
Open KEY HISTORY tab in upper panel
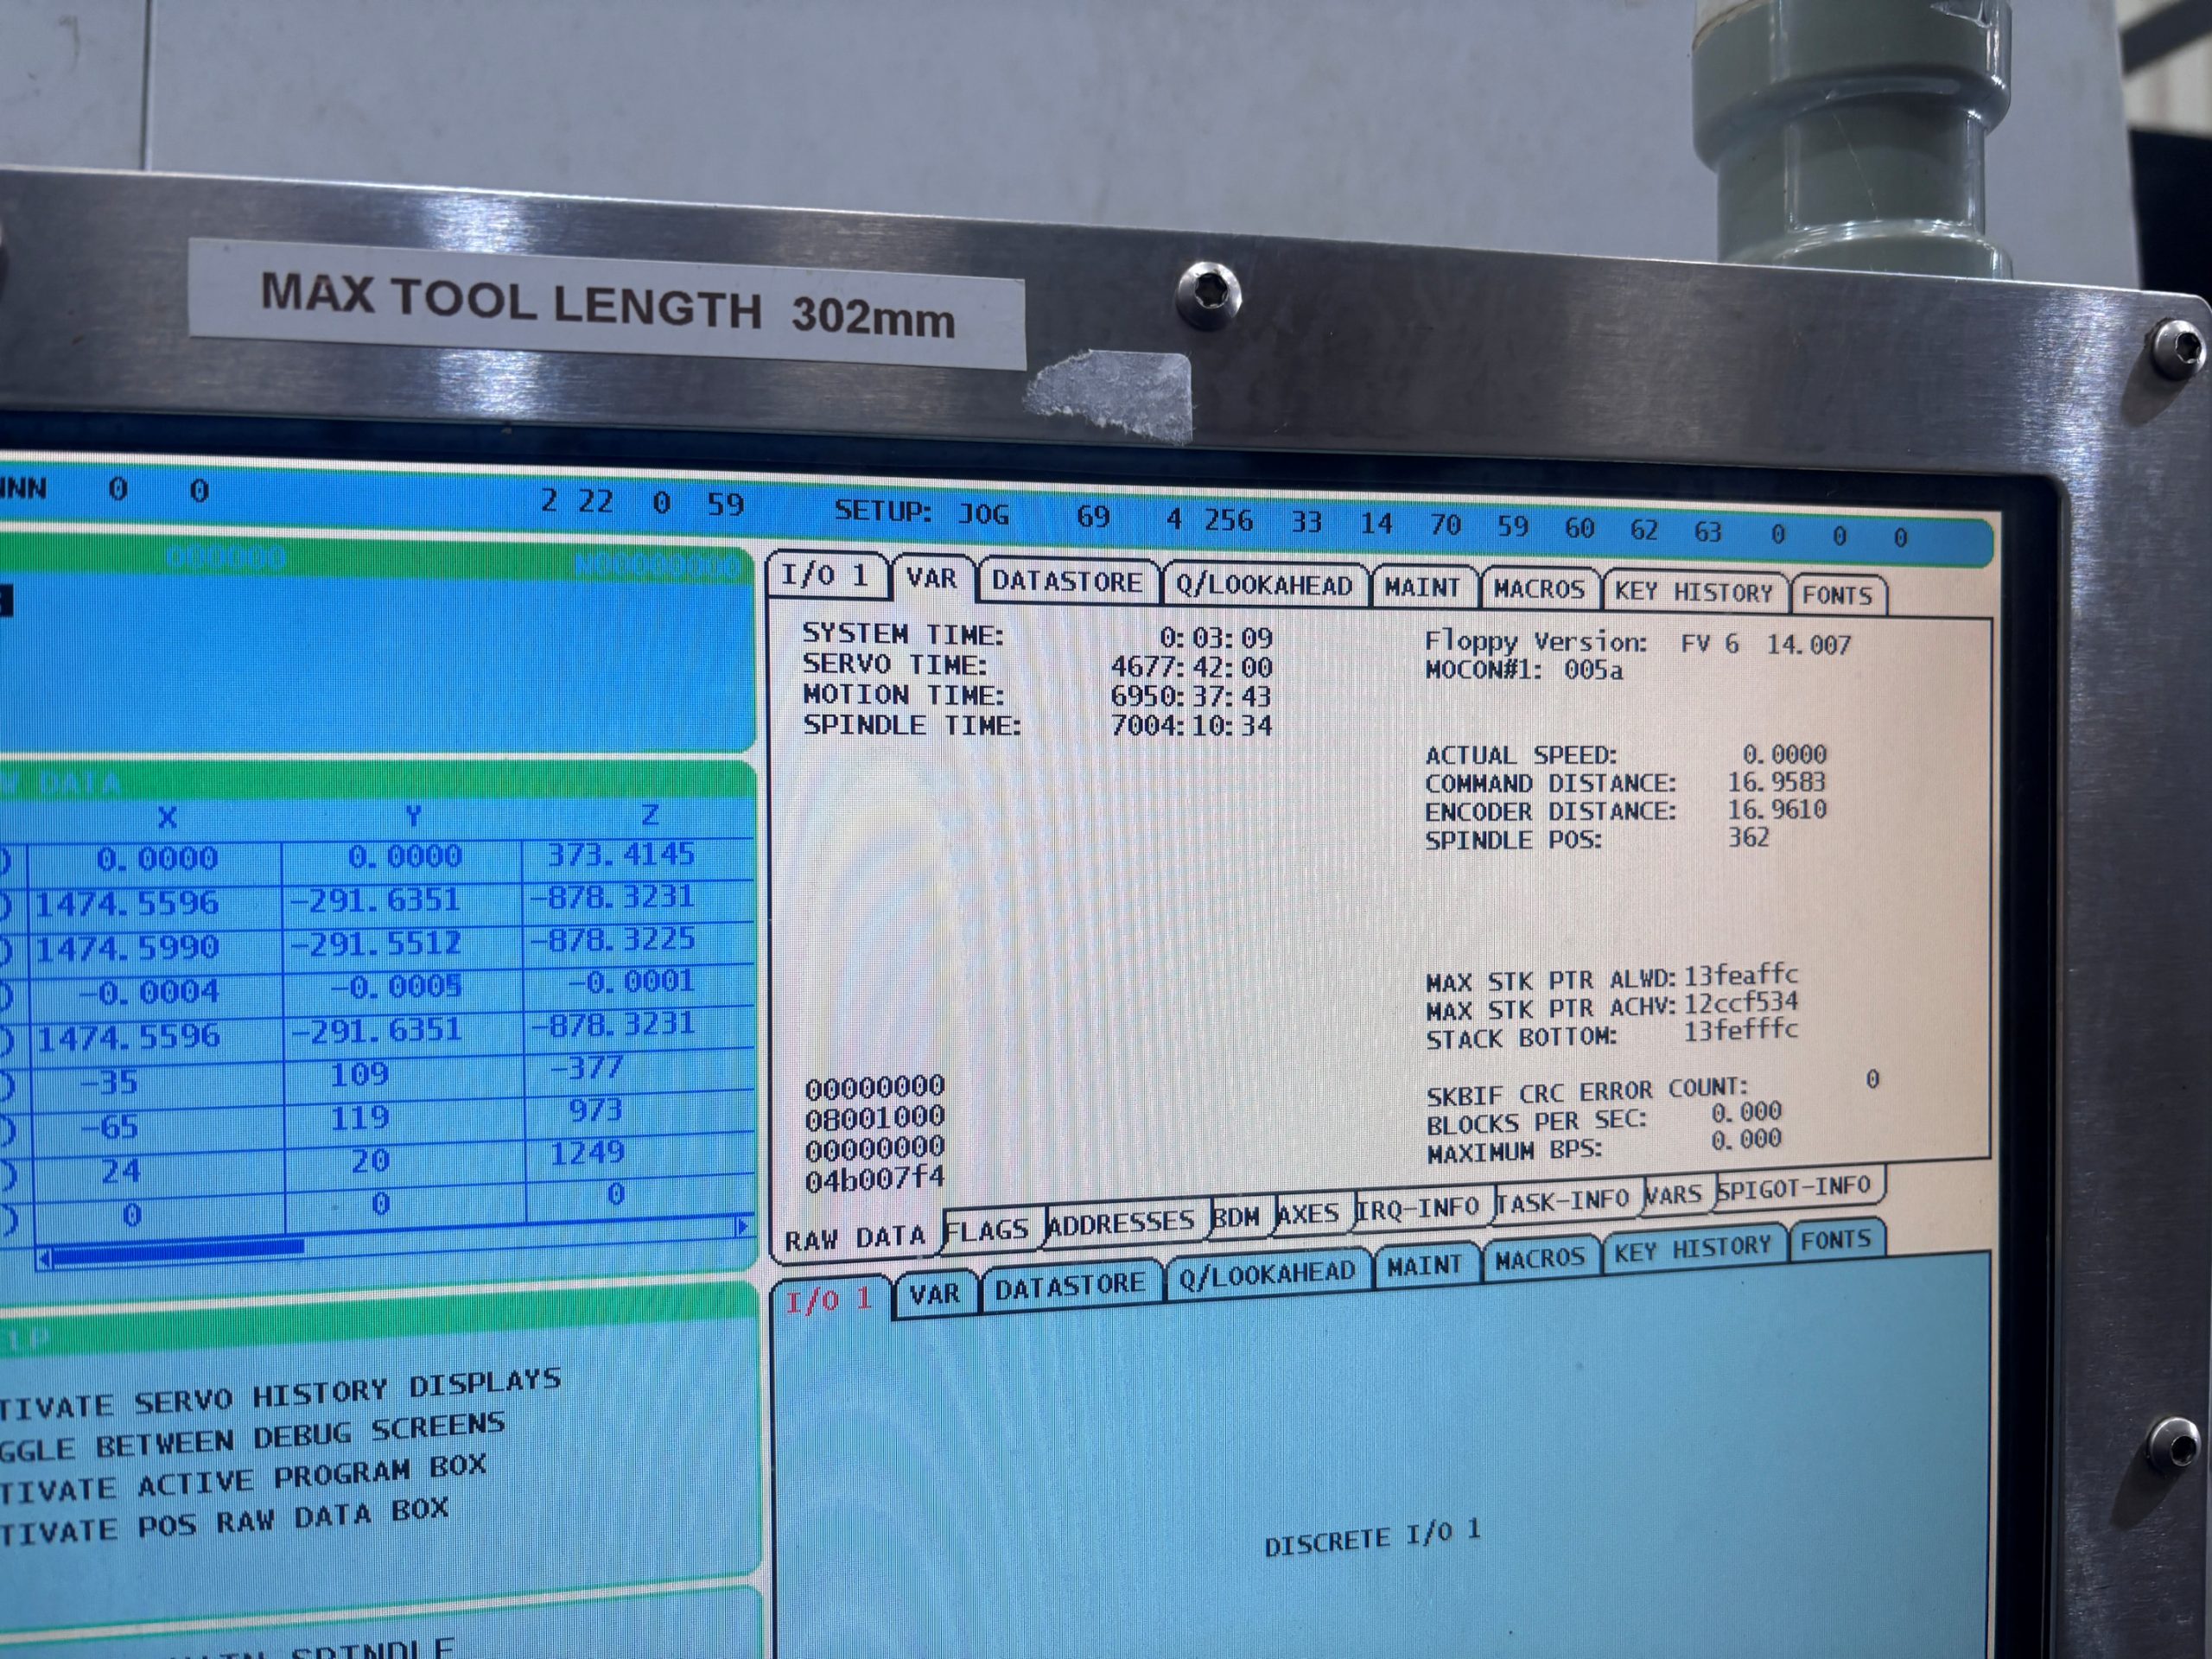coord(1693,593)
